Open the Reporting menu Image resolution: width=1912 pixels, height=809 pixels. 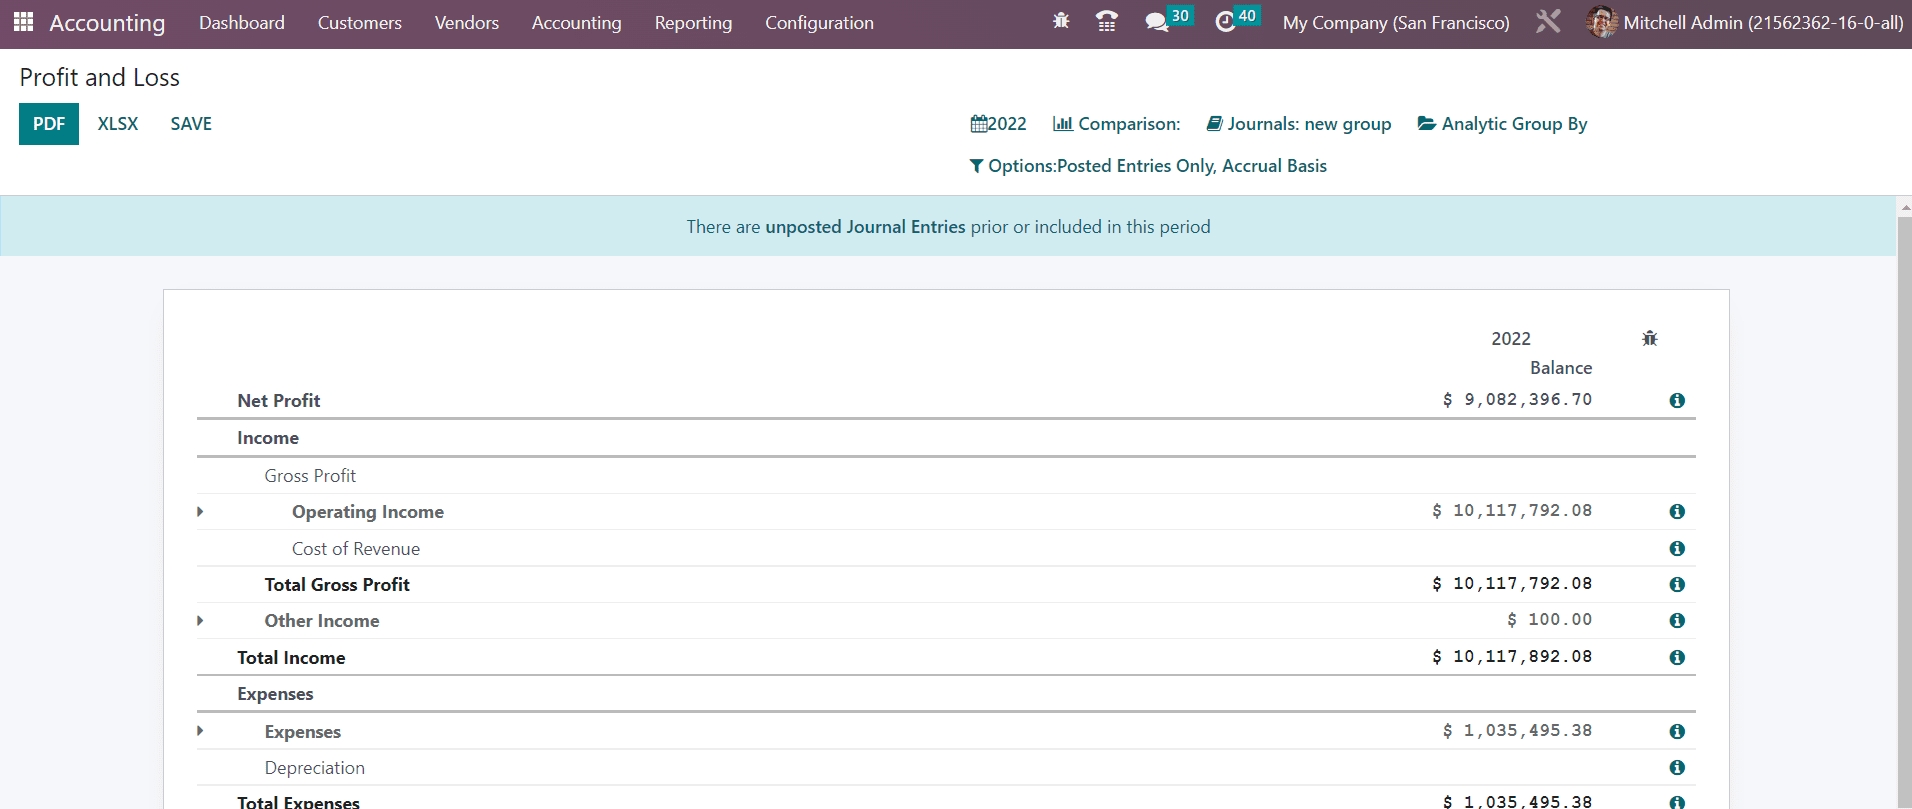click(x=693, y=23)
